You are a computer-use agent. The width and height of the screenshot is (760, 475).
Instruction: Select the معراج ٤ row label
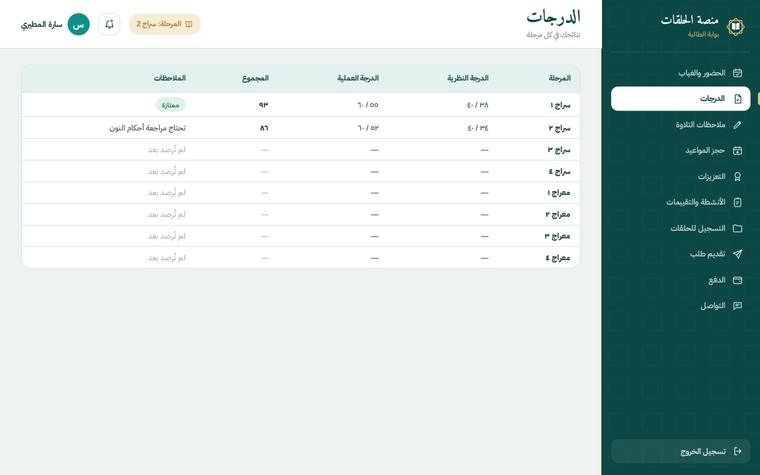coord(558,258)
